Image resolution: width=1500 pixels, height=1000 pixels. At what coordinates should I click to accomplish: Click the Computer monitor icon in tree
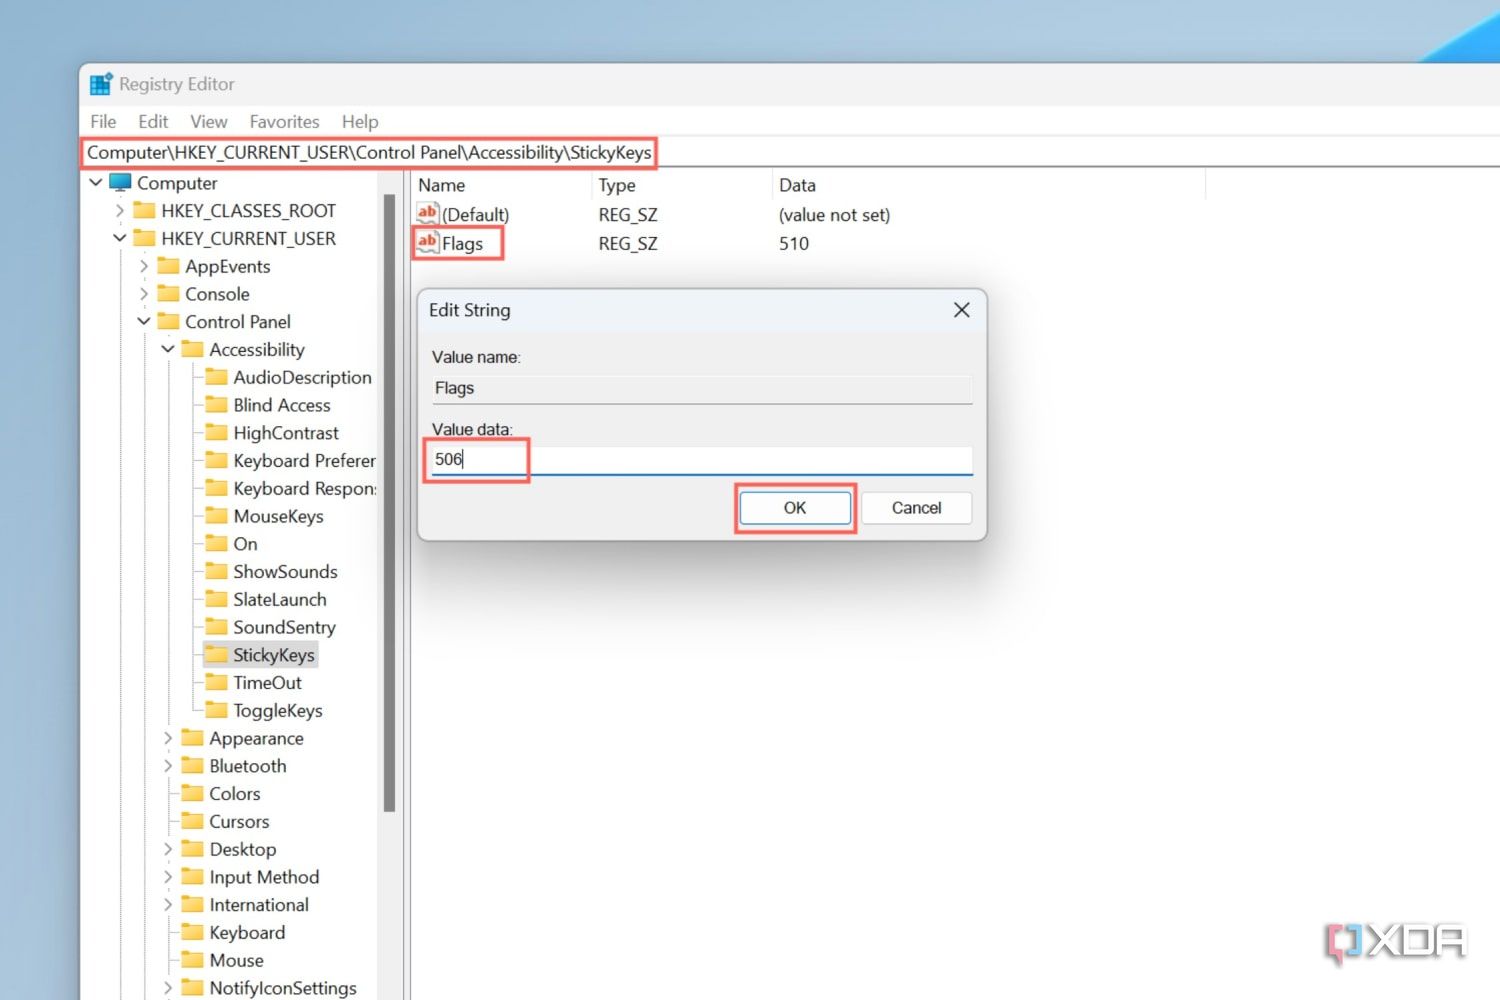click(x=120, y=182)
